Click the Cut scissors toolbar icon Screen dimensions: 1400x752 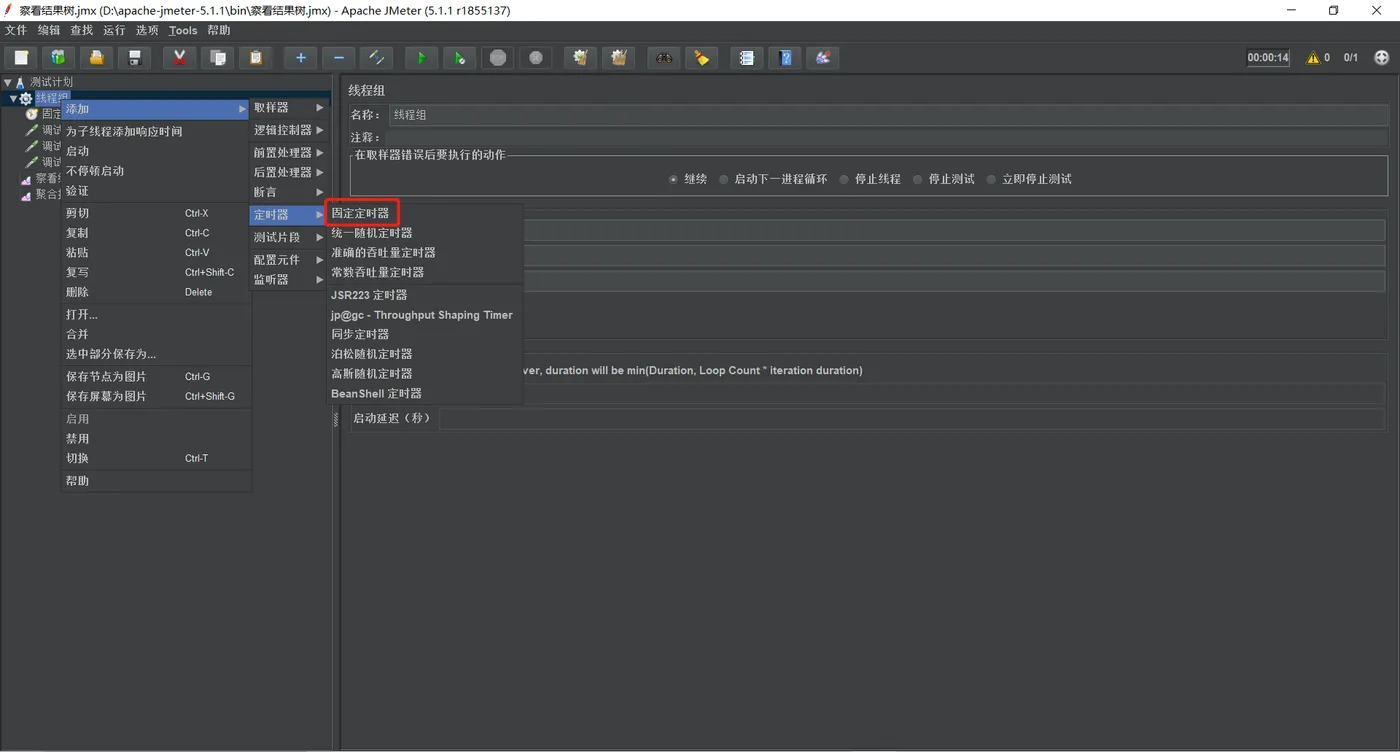point(179,58)
